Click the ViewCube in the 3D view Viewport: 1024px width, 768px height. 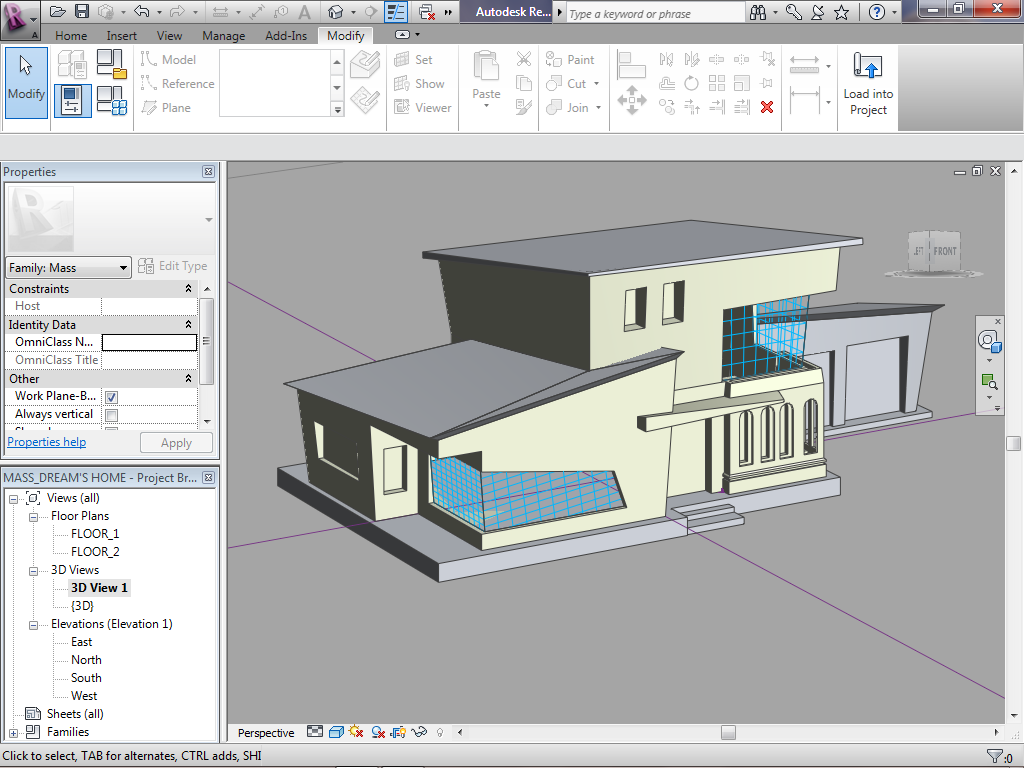932,252
